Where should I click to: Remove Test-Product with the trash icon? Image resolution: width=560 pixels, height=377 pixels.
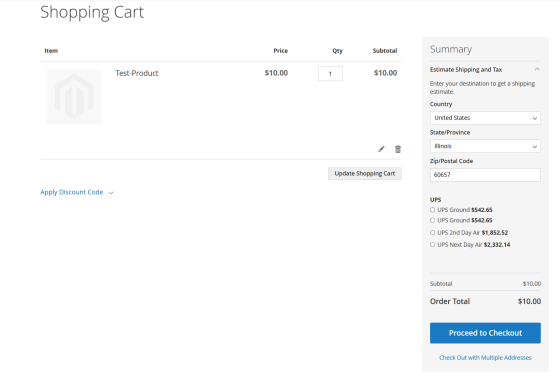coord(398,149)
